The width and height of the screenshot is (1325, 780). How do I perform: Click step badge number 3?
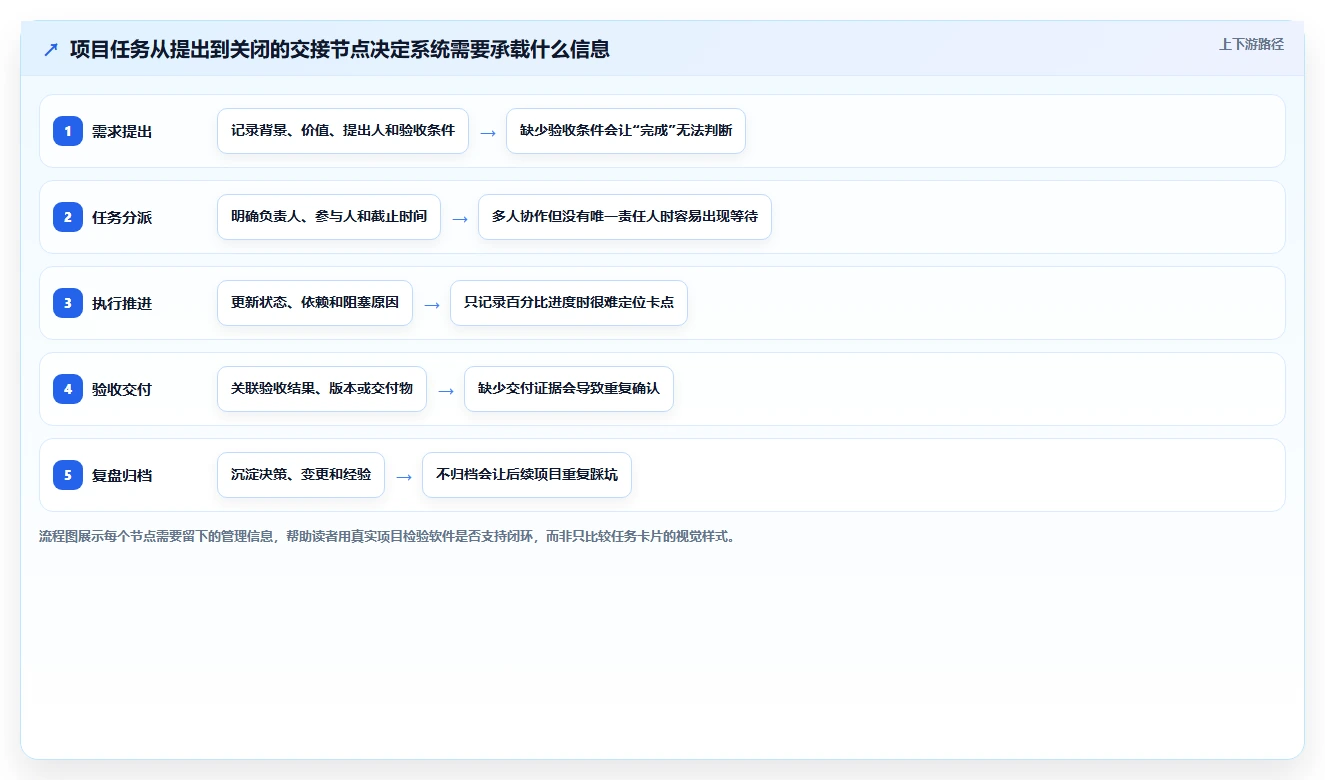pyautogui.click(x=68, y=303)
